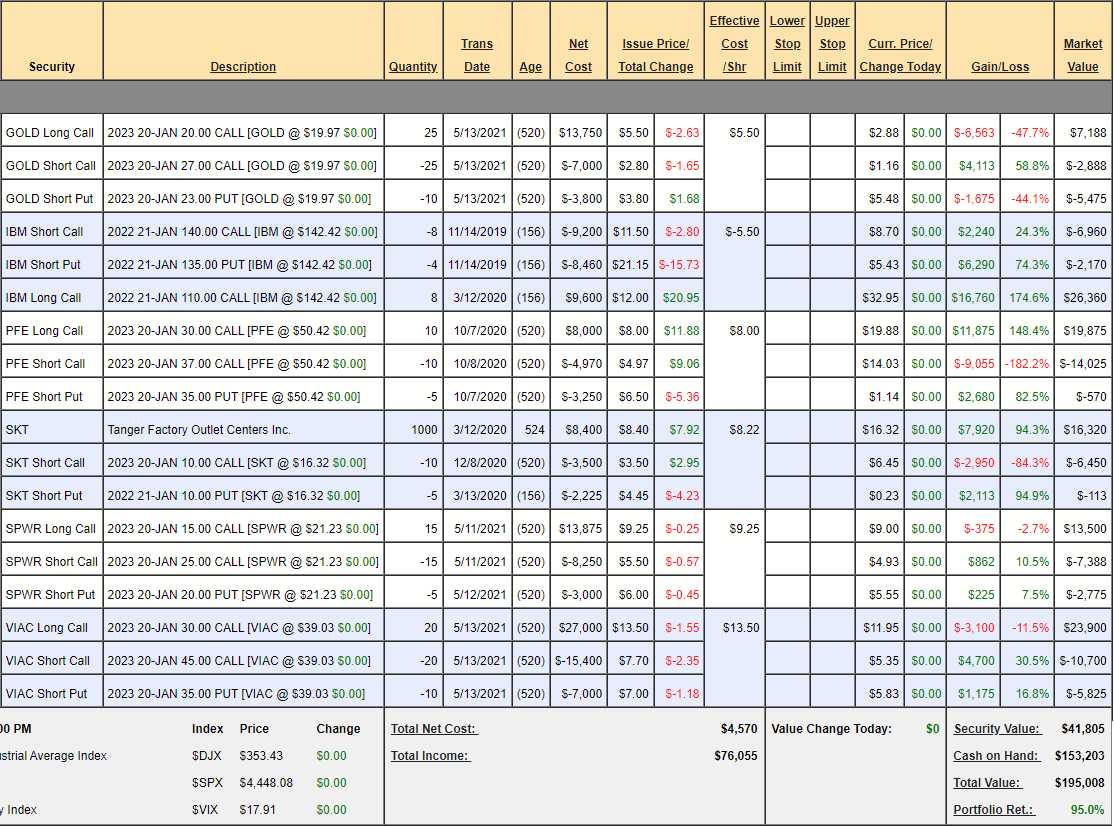
Task: Click the Gain/Loss column header
Action: [999, 67]
